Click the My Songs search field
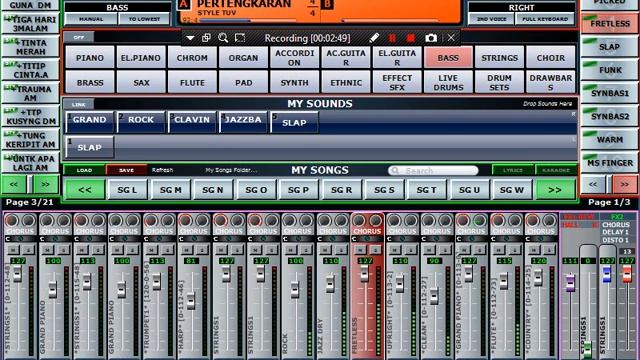Viewport: 640px width, 360px height. (x=433, y=170)
